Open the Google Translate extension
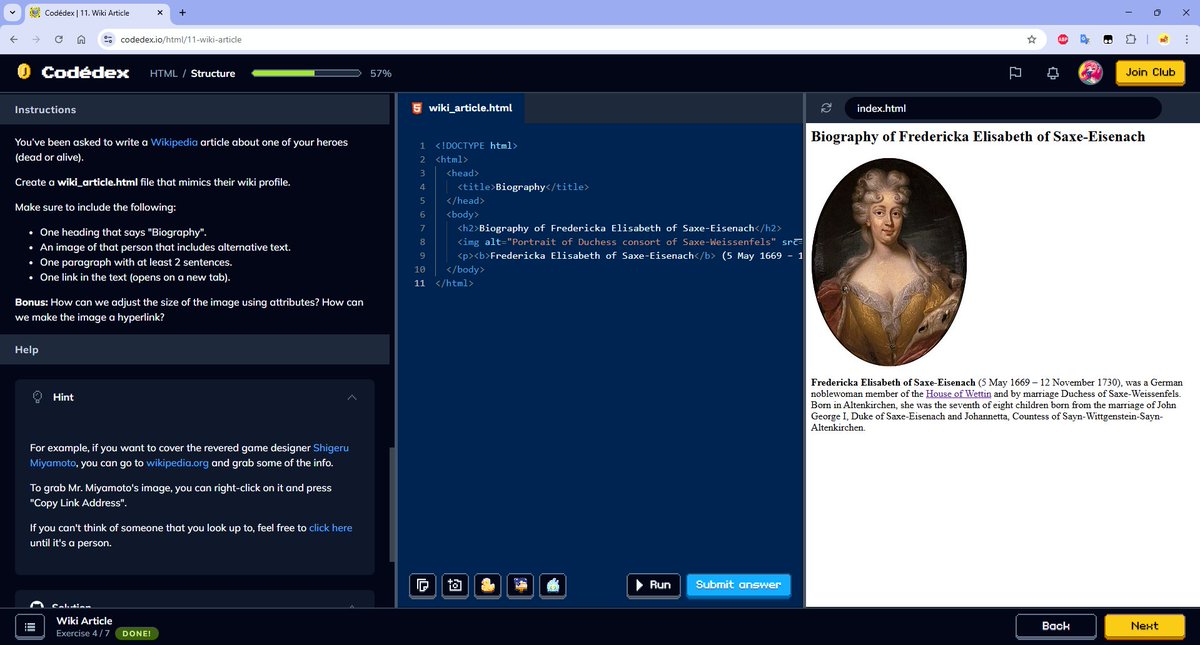 (x=1086, y=39)
